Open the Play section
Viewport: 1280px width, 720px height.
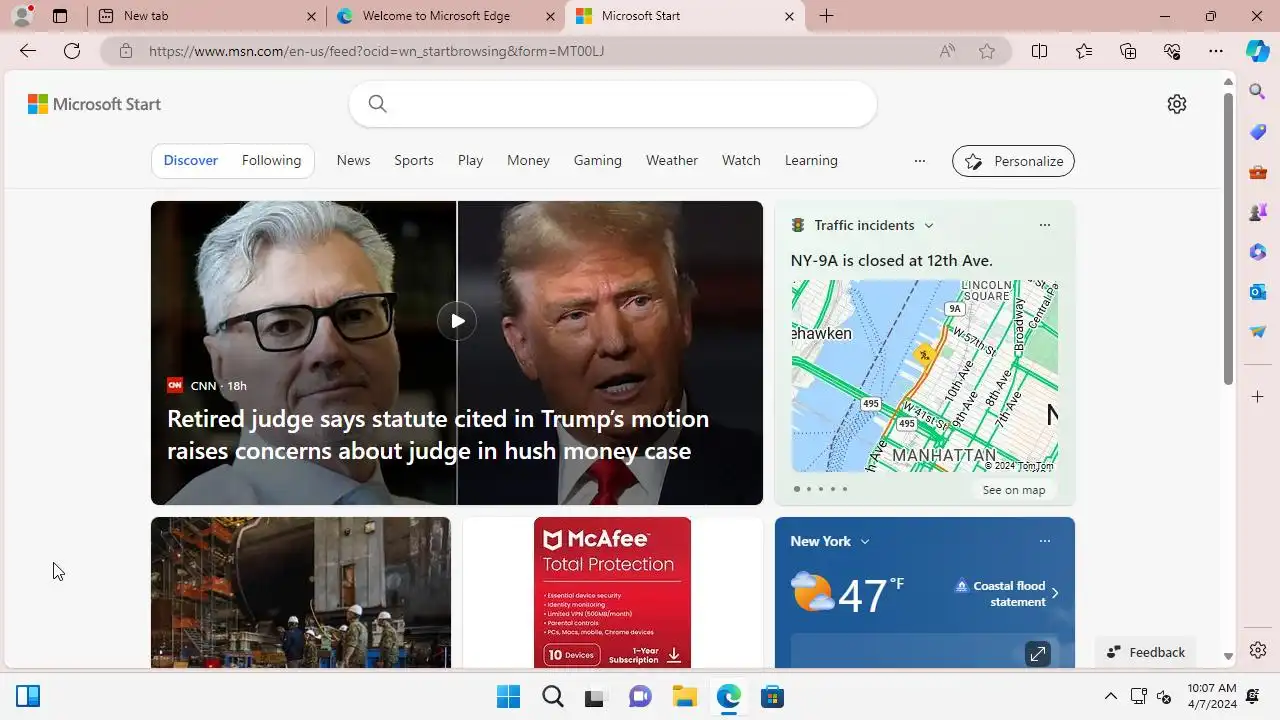[x=470, y=160]
